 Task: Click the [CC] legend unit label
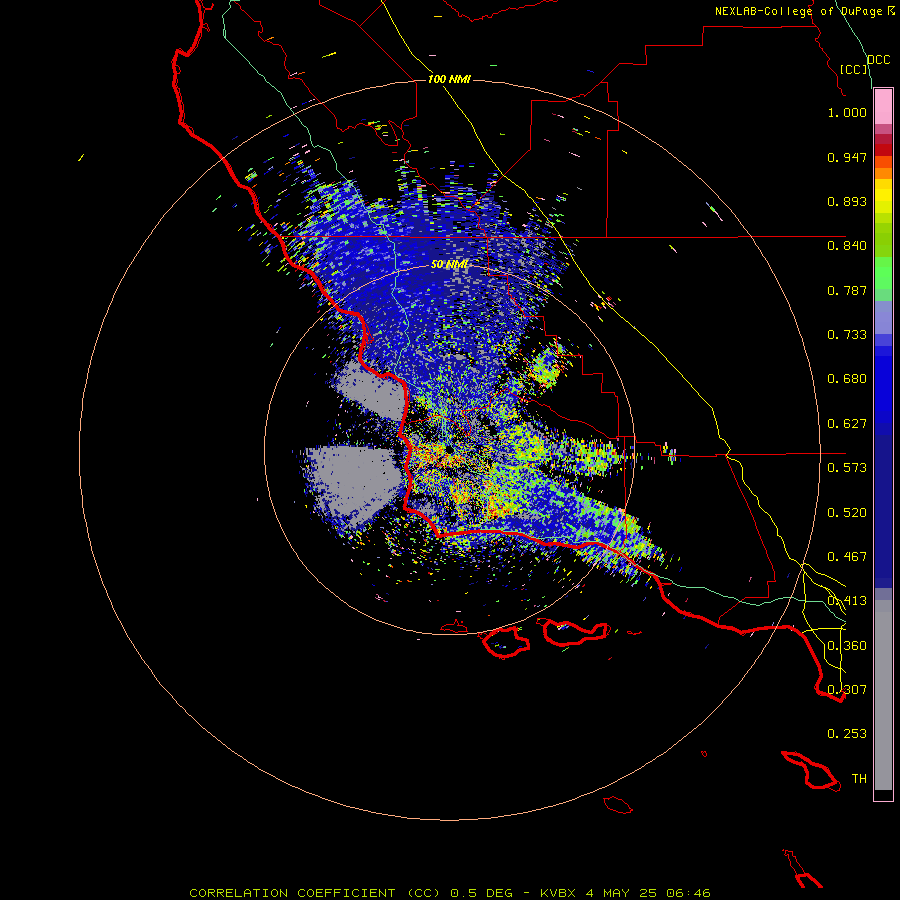[854, 69]
